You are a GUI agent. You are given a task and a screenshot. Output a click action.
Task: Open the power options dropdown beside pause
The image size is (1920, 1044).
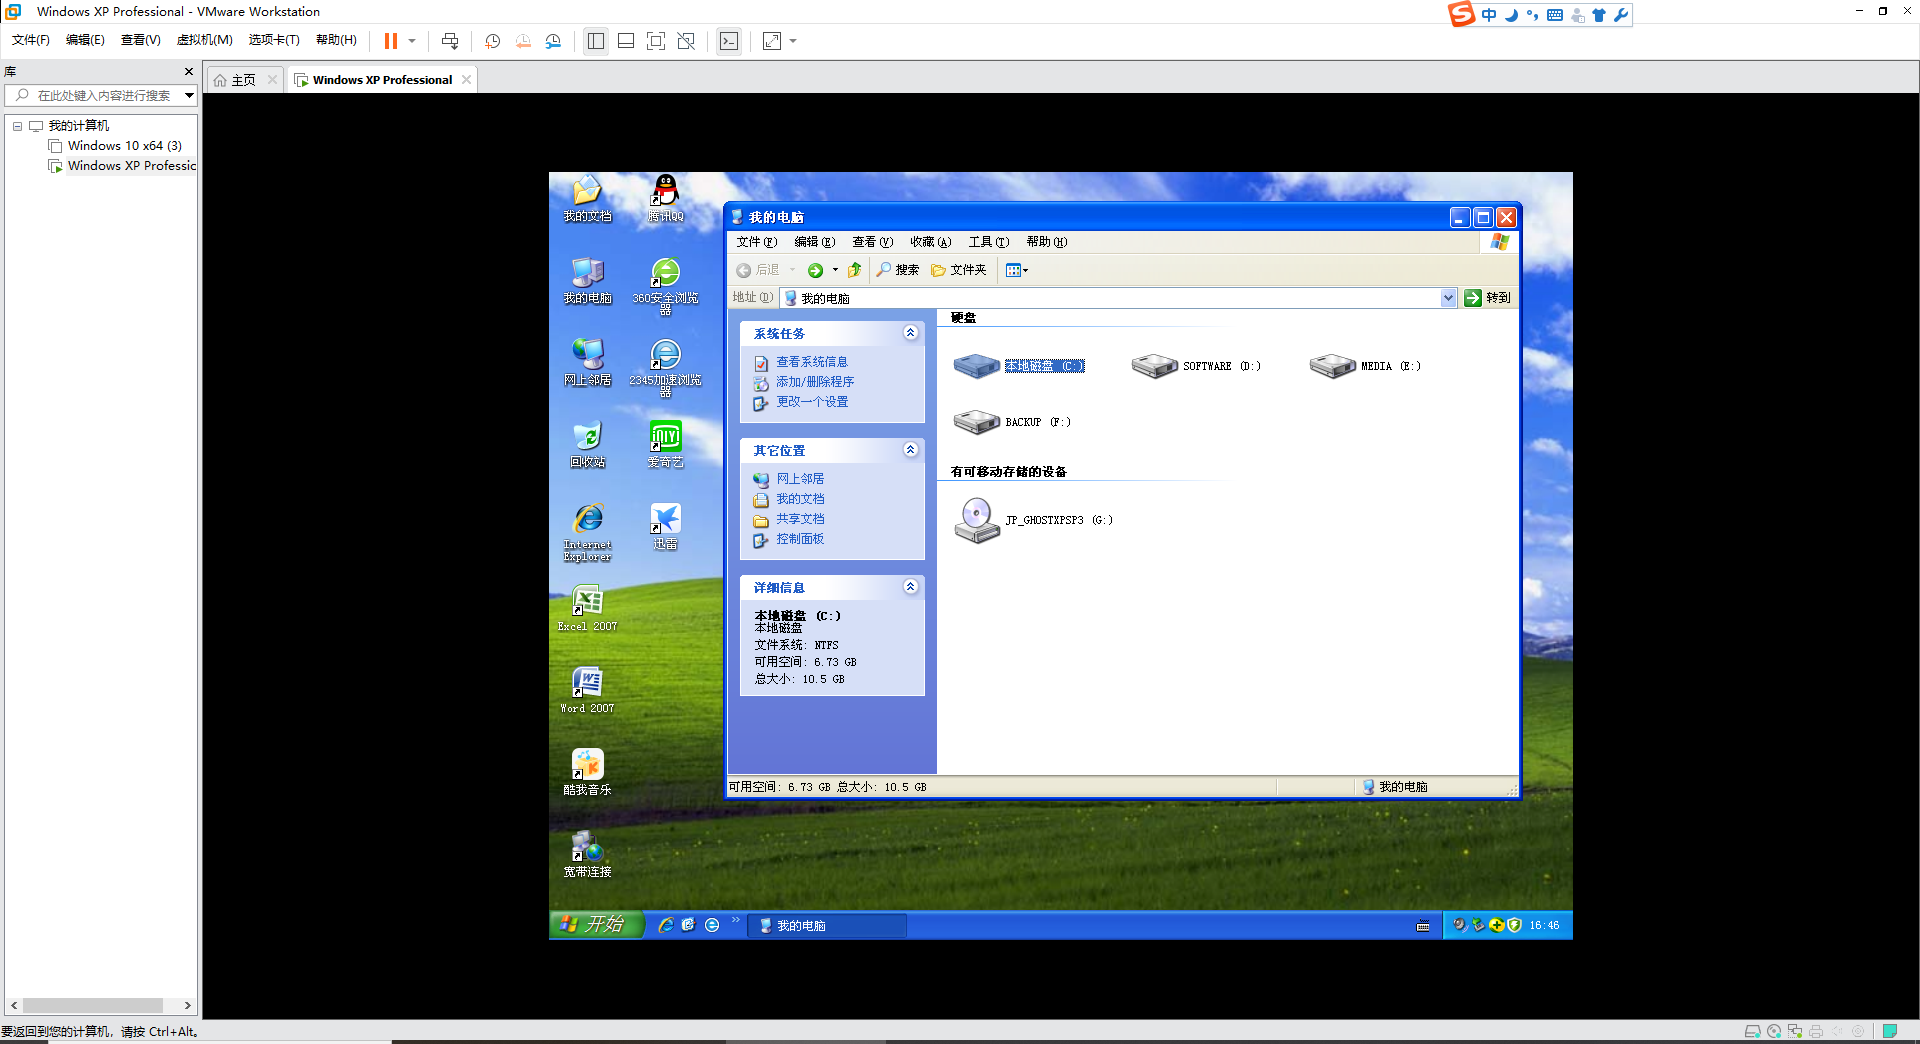[412, 41]
